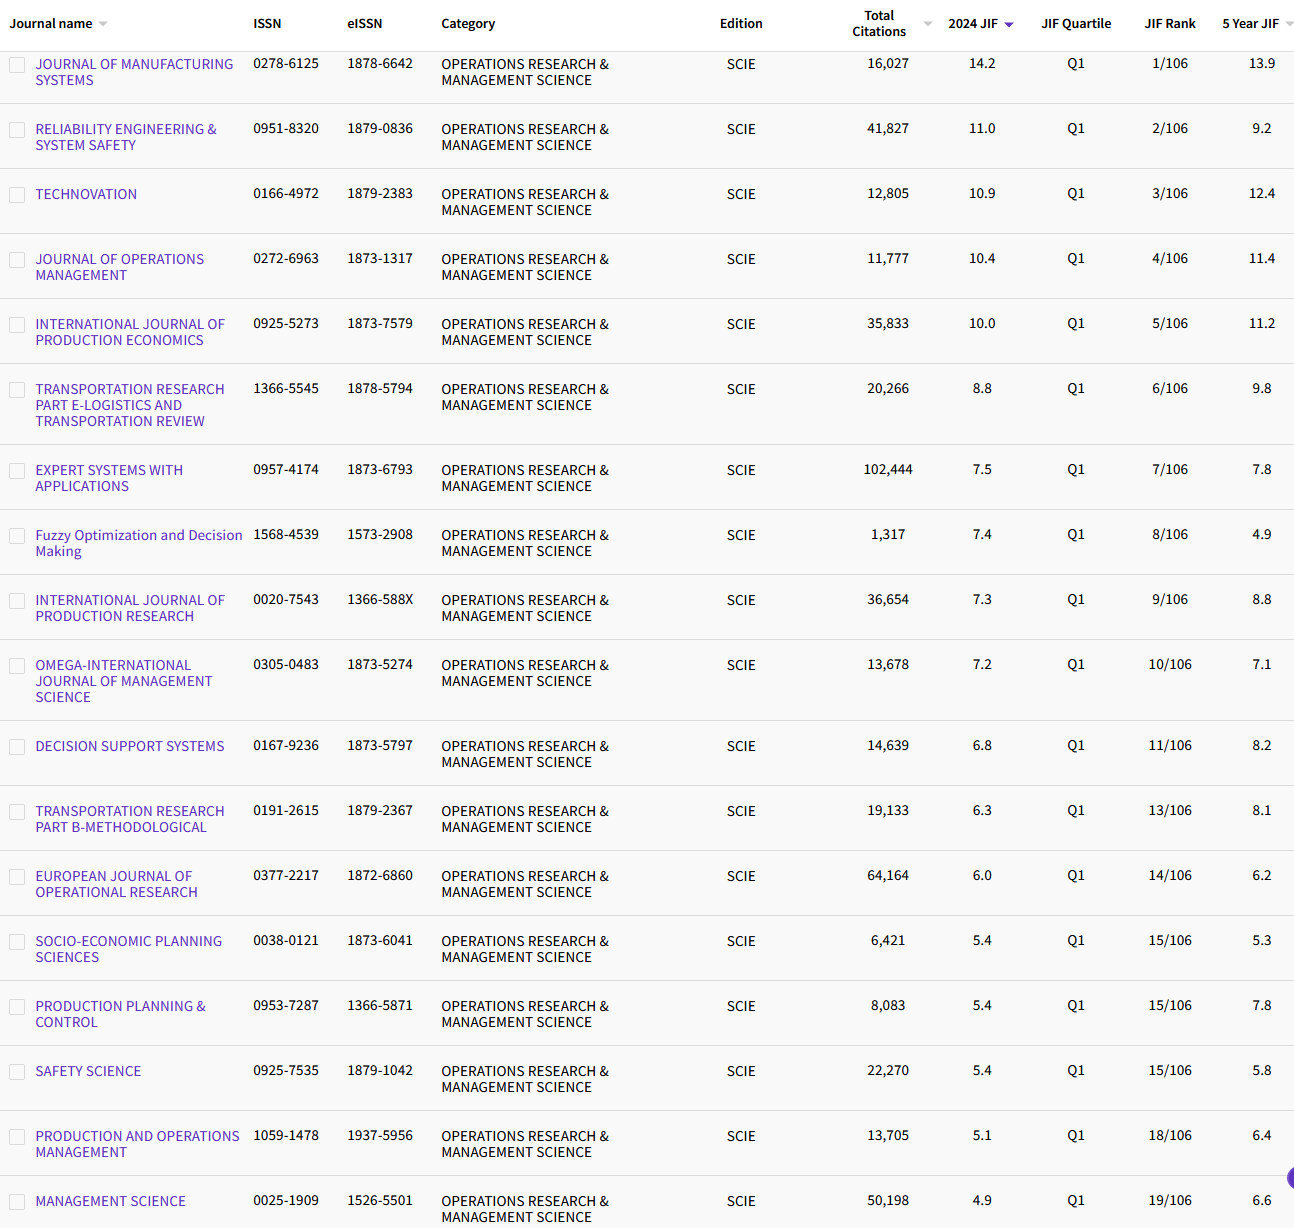Image resolution: width=1294 pixels, height=1228 pixels.
Task: Open the Total Citations sort dropdown
Action: [x=927, y=24]
